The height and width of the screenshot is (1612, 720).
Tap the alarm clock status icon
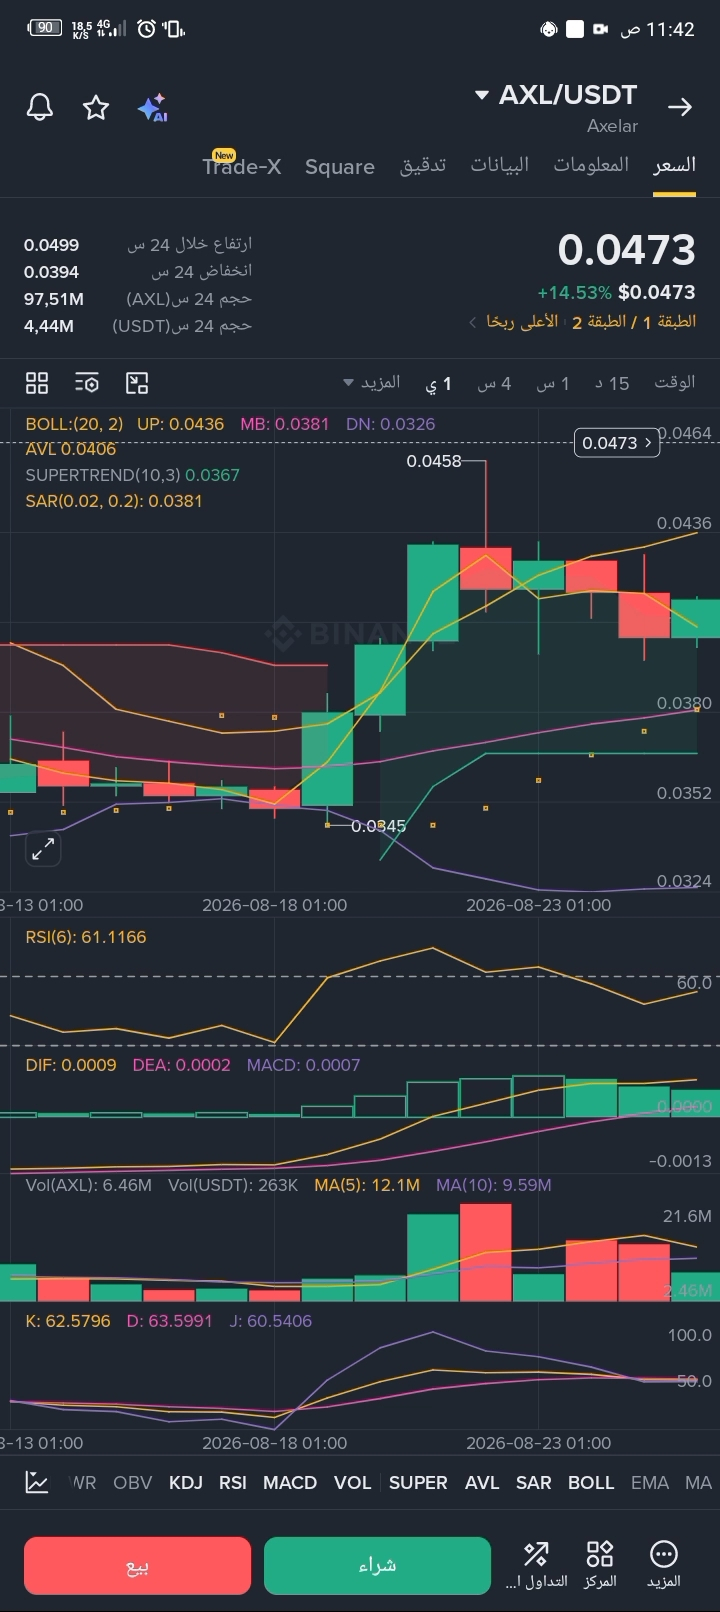click(146, 29)
